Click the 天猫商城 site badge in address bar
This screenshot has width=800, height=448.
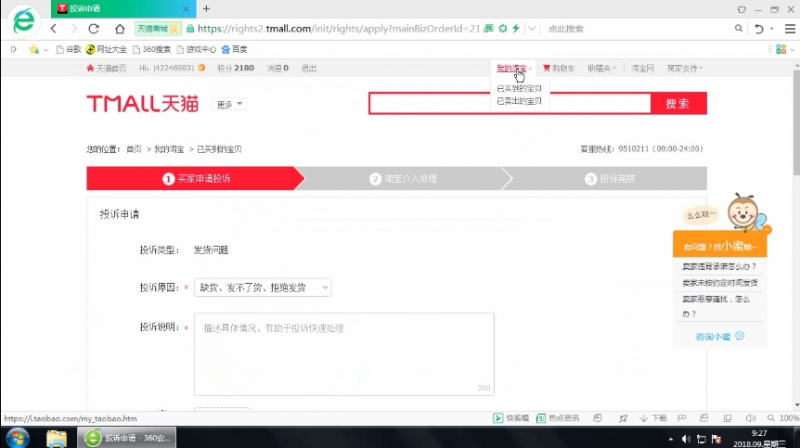(158, 29)
